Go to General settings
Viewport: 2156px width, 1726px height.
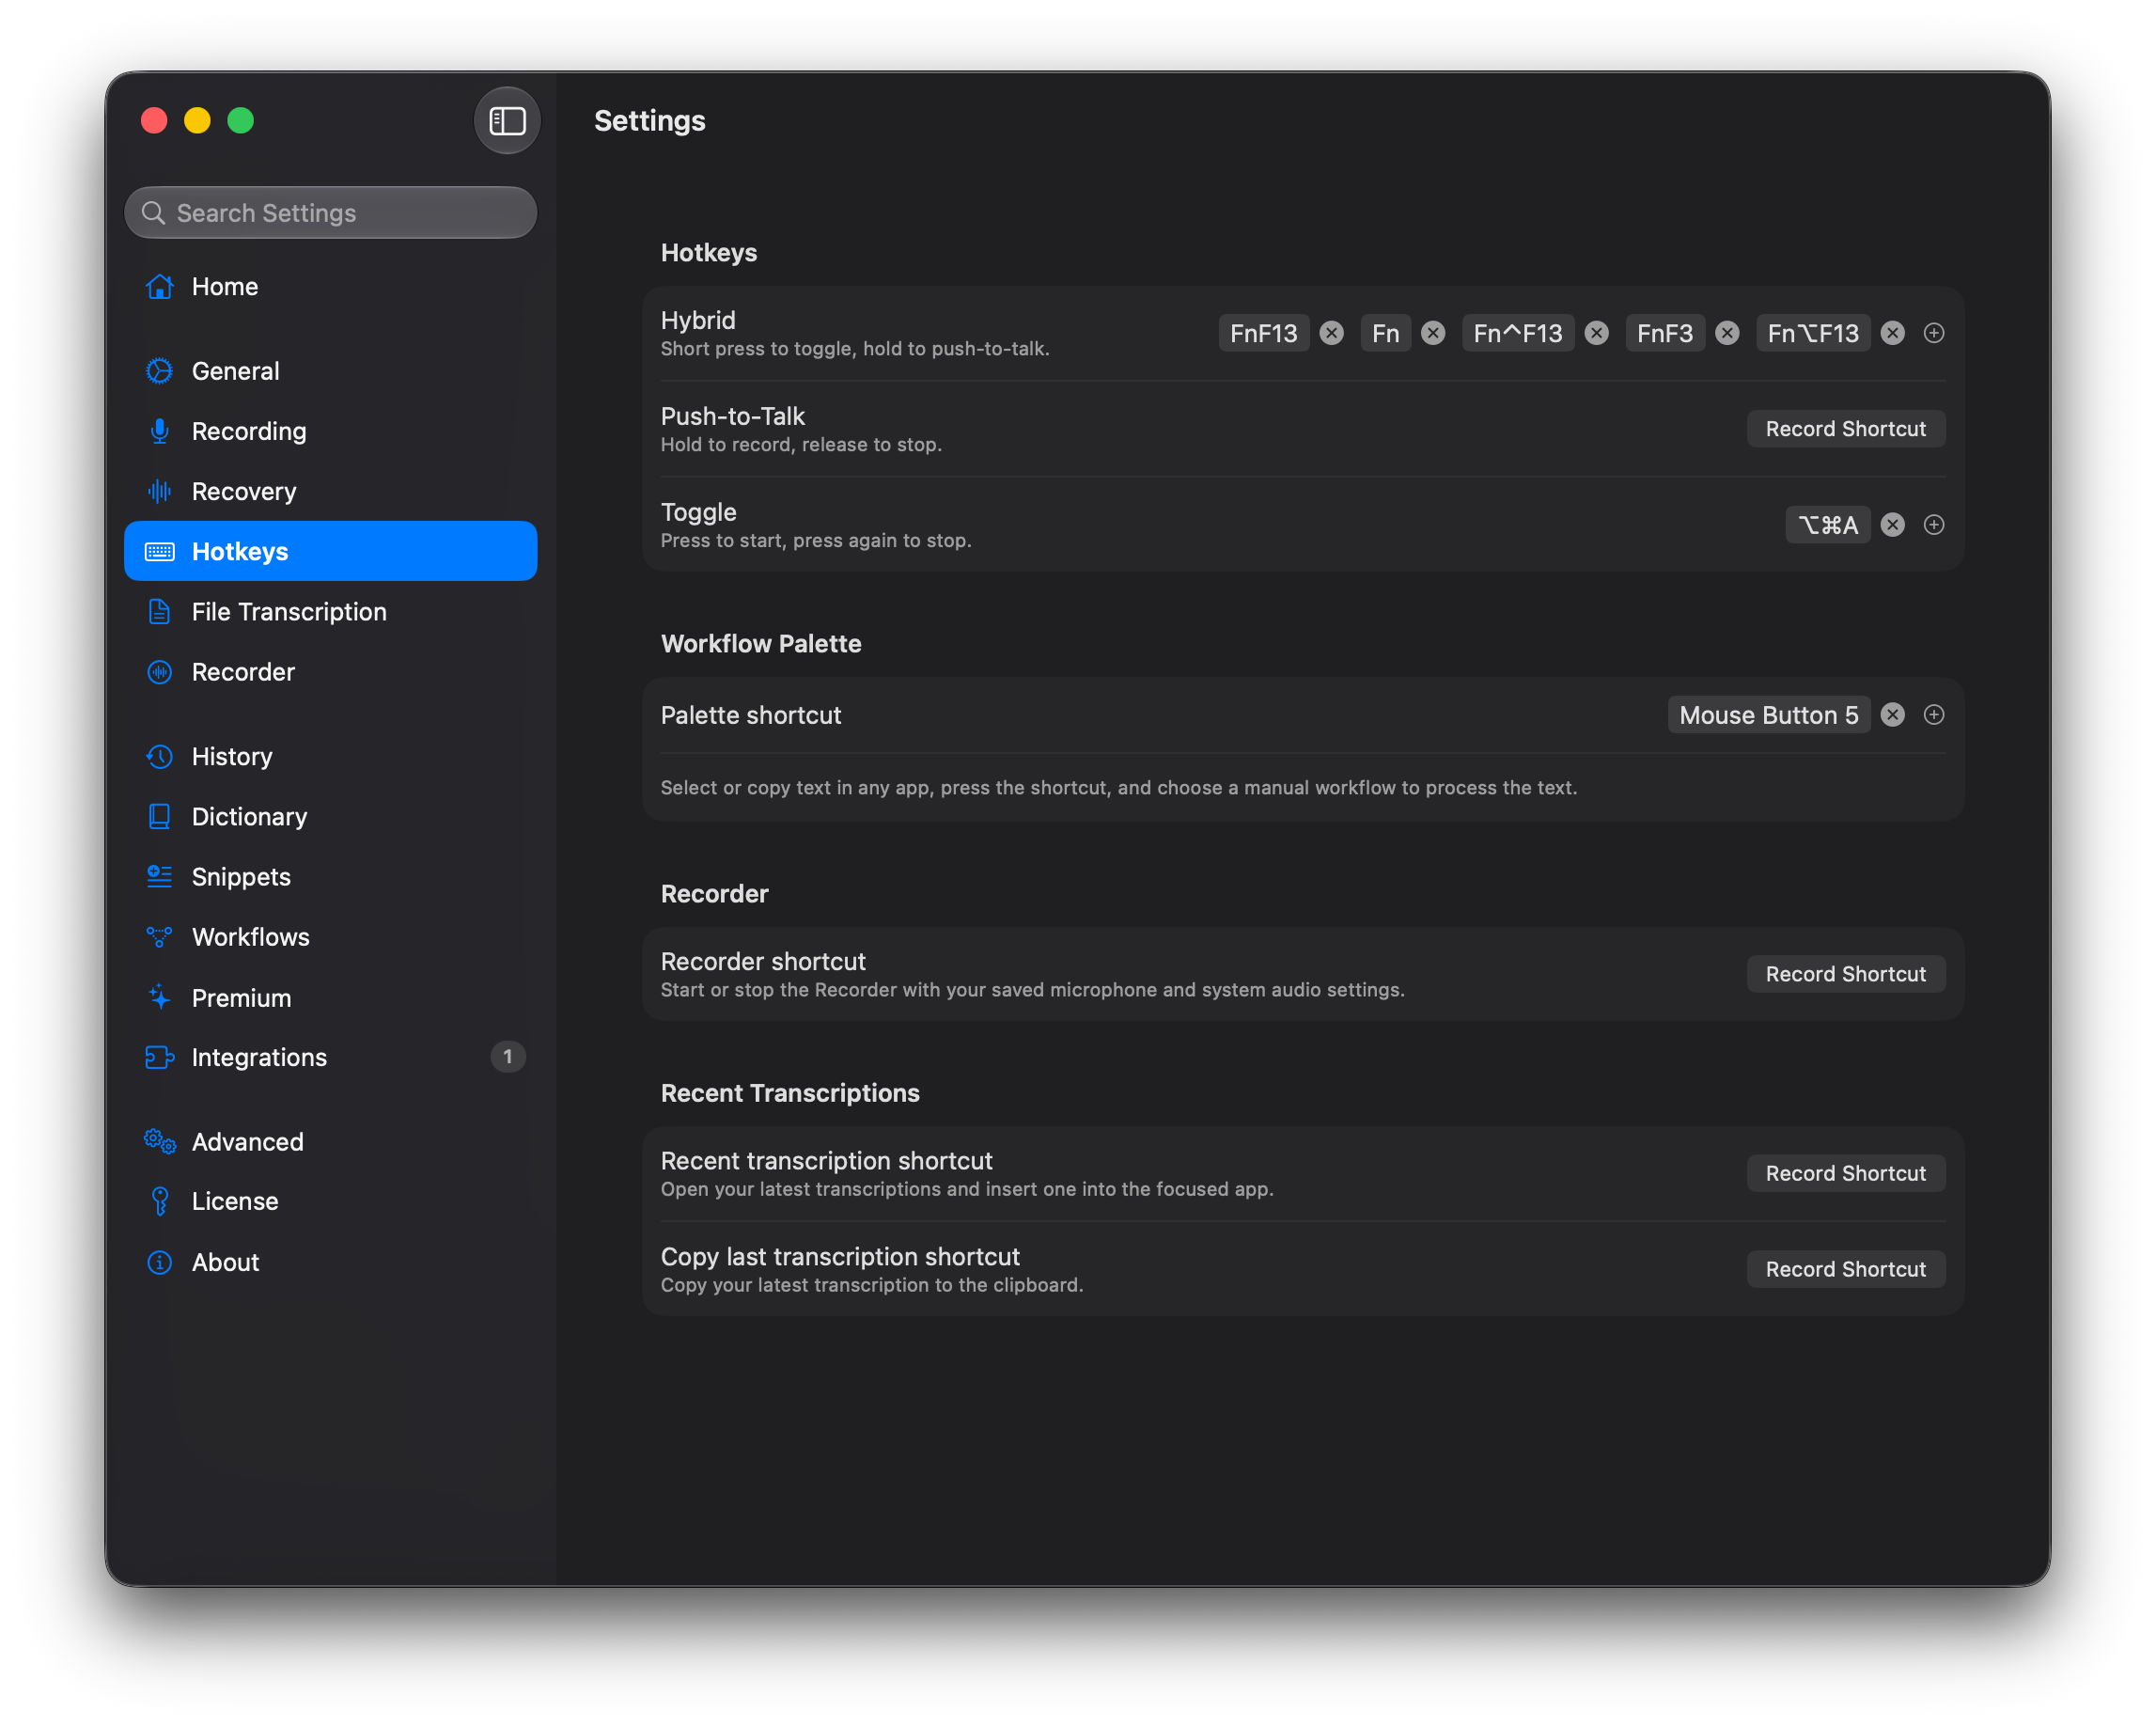[331, 371]
